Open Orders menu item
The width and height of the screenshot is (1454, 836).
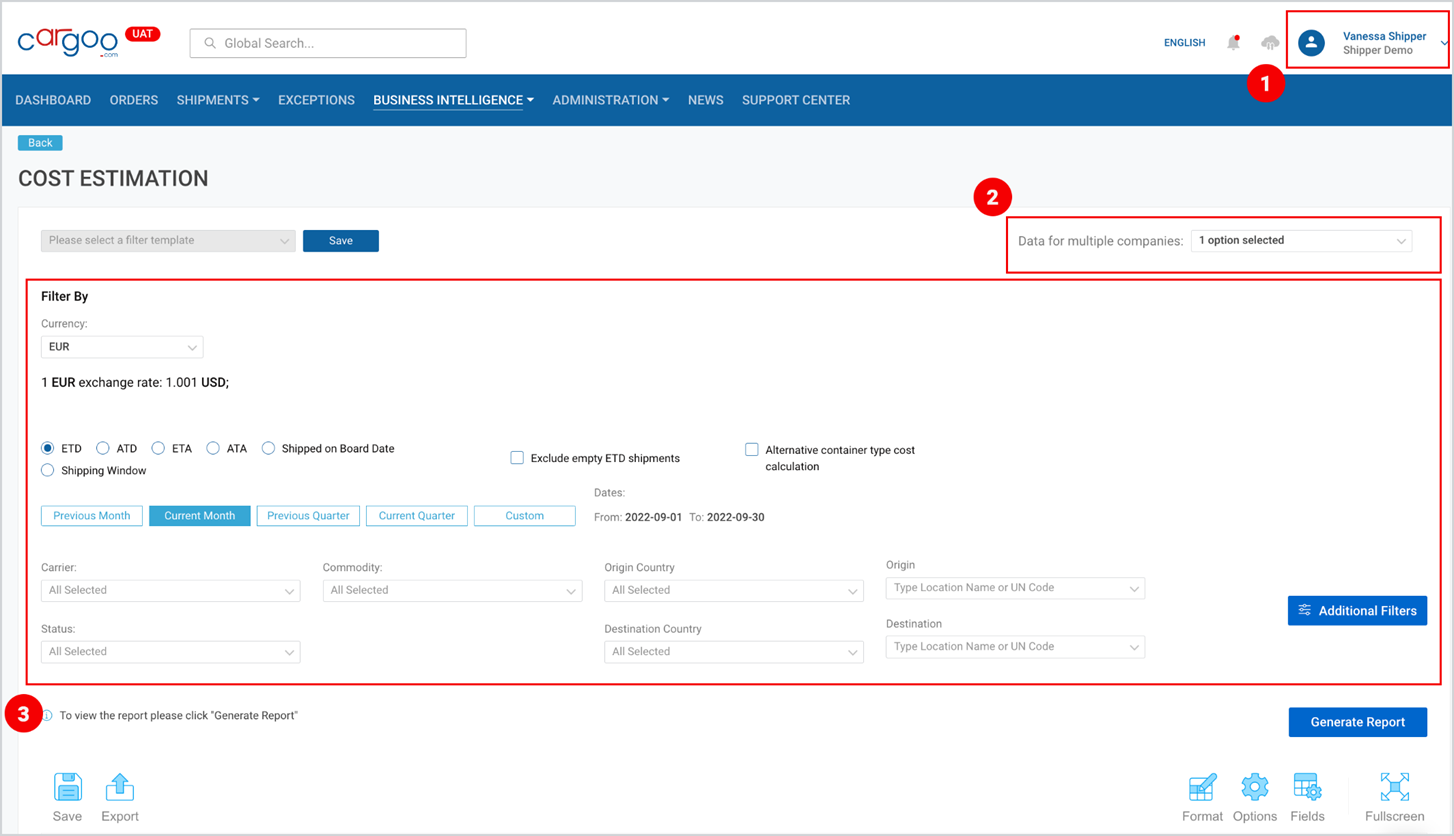pyautogui.click(x=134, y=100)
